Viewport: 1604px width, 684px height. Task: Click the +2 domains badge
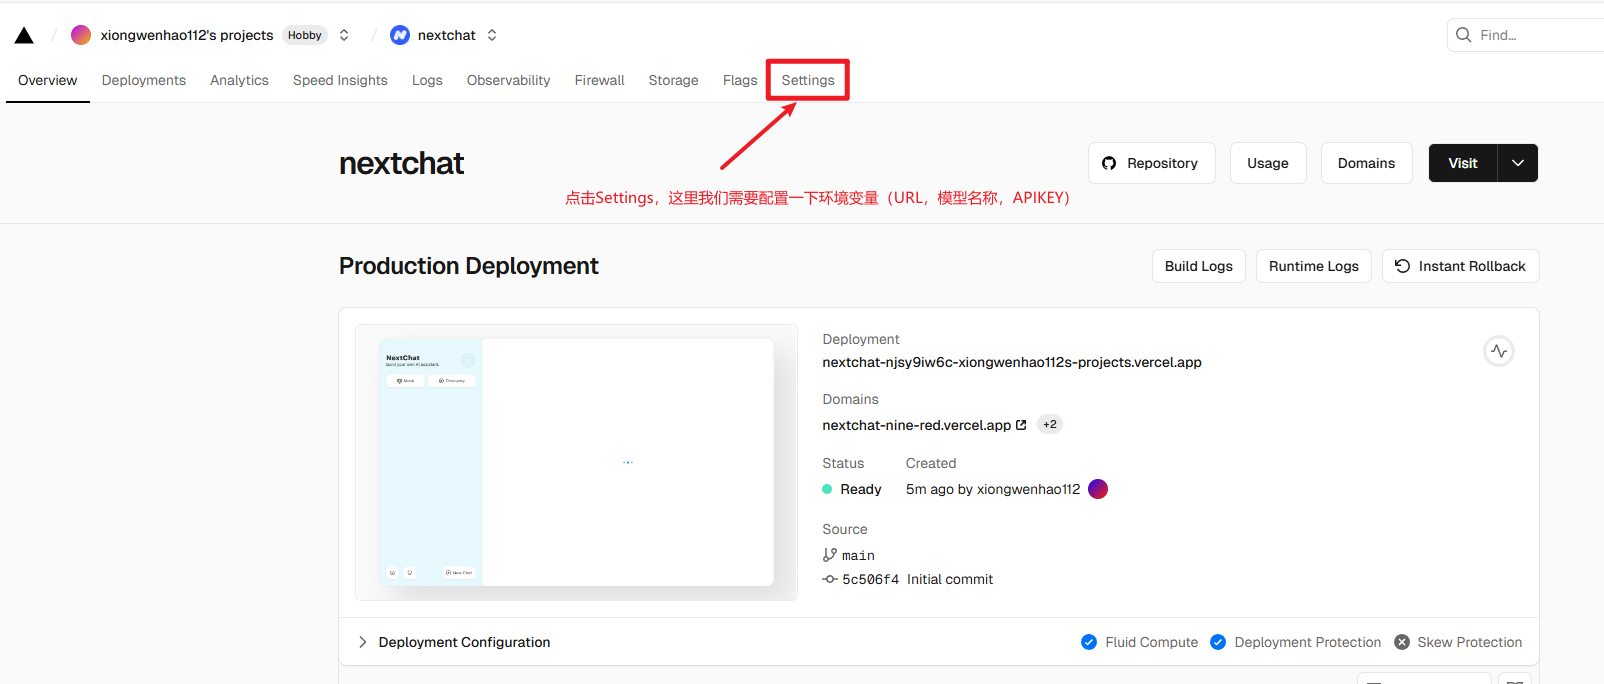pyautogui.click(x=1049, y=424)
